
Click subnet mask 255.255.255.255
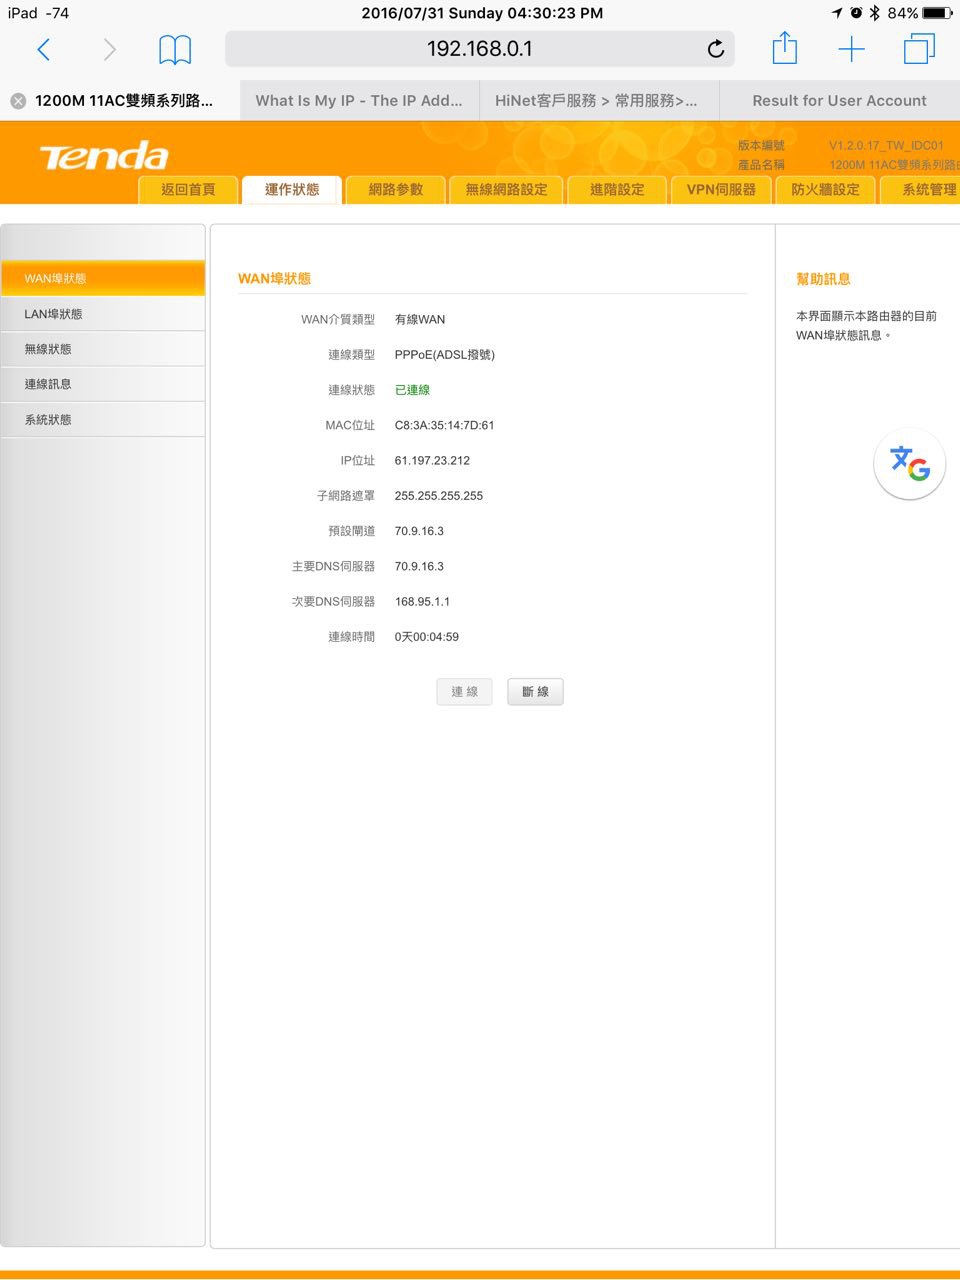[439, 496]
